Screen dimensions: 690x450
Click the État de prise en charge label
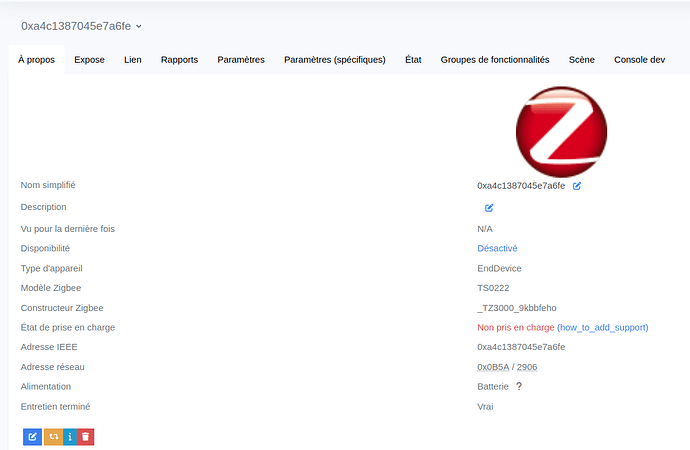[x=68, y=328]
